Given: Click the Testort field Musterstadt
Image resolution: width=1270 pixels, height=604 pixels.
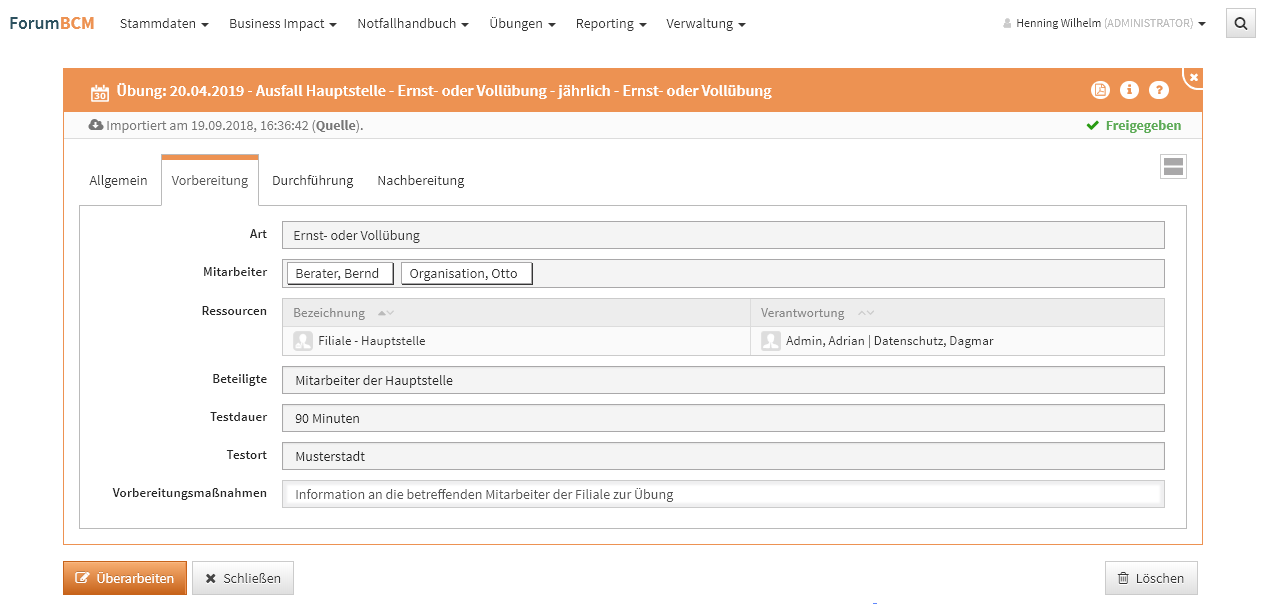Looking at the screenshot, I should (723, 456).
